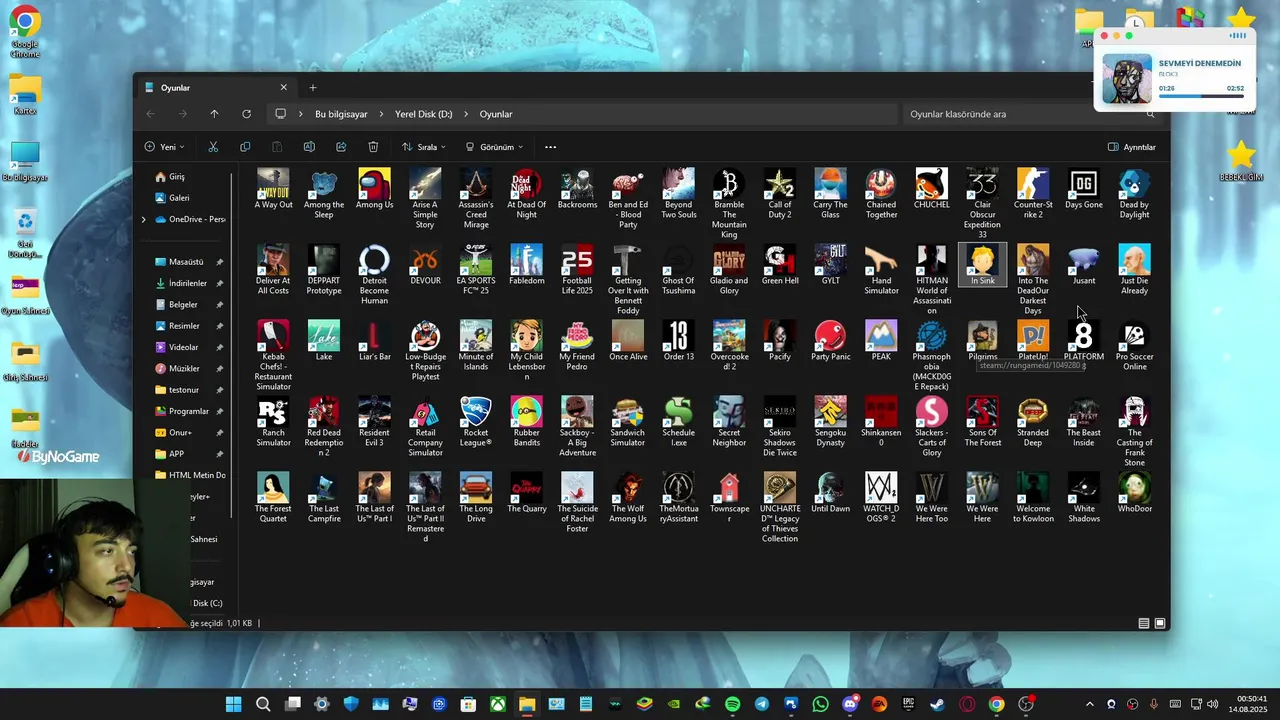
Task: Open Detroit Become Human shortcut
Action: click(x=374, y=275)
